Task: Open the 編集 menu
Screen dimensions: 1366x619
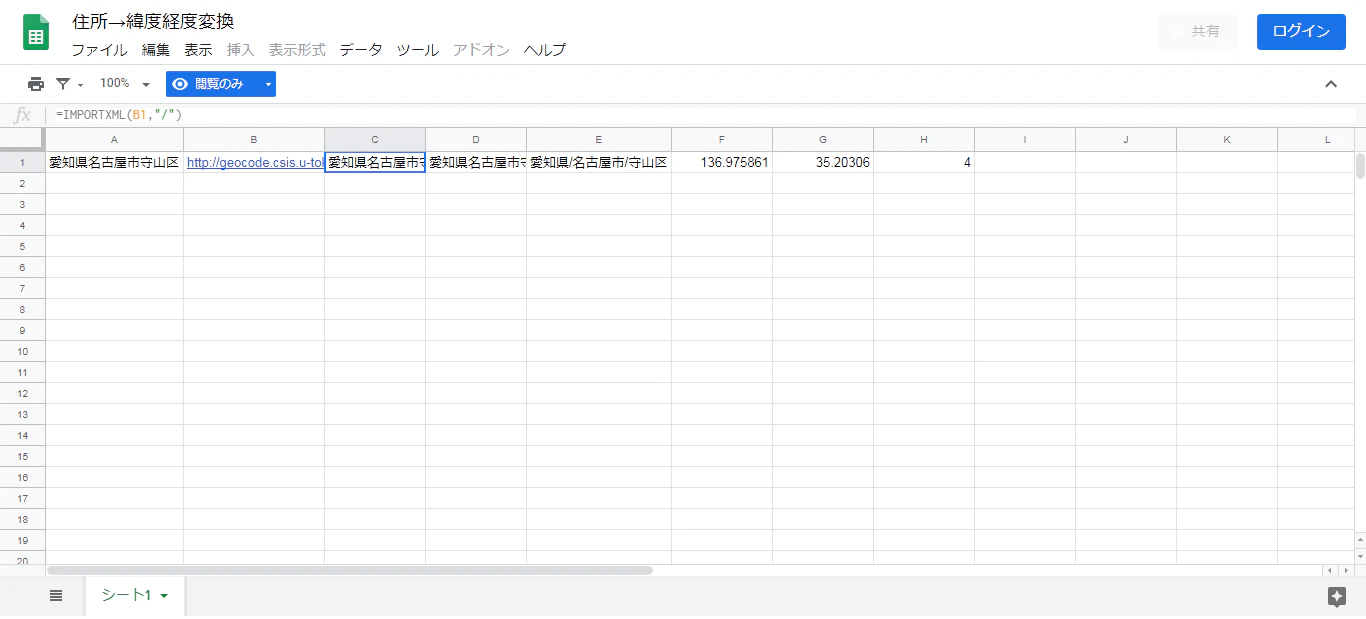Action: pyautogui.click(x=156, y=49)
